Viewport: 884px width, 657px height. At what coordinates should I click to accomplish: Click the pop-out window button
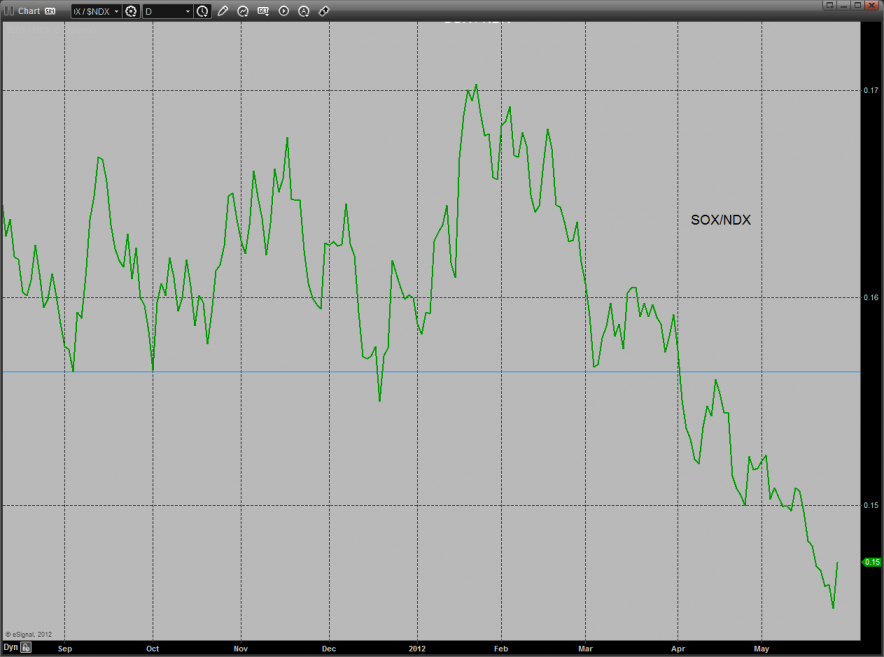830,5
